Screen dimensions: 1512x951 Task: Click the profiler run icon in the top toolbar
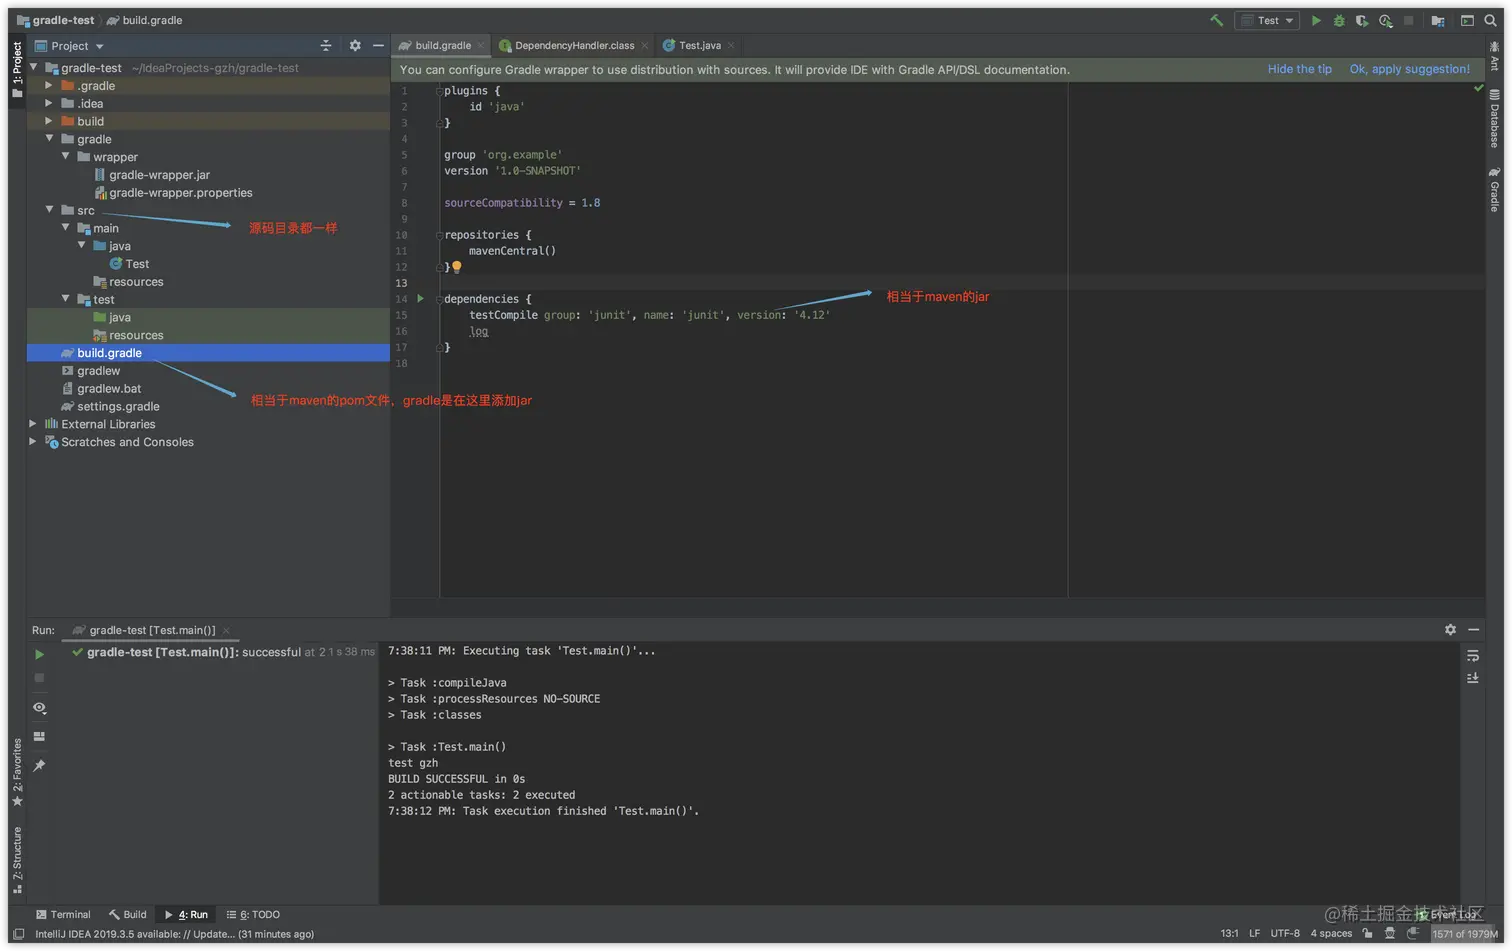[x=1385, y=20]
